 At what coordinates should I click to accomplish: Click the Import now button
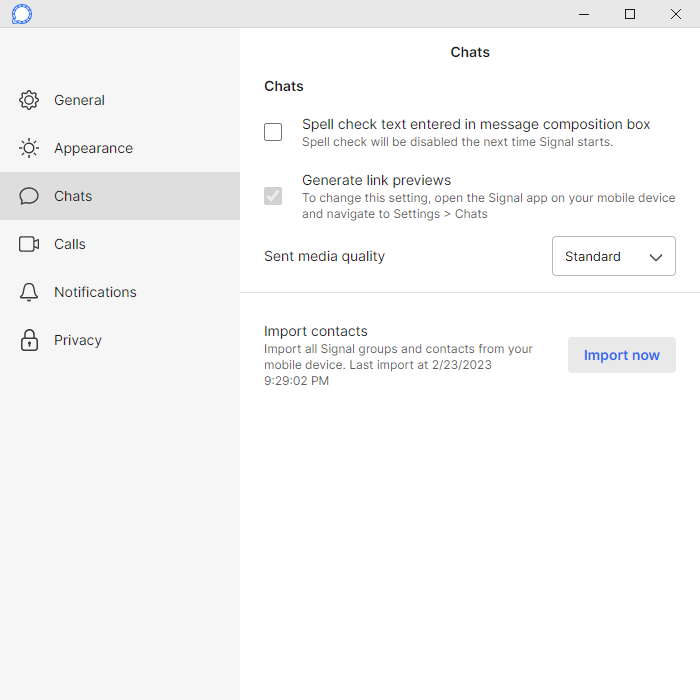click(x=621, y=355)
